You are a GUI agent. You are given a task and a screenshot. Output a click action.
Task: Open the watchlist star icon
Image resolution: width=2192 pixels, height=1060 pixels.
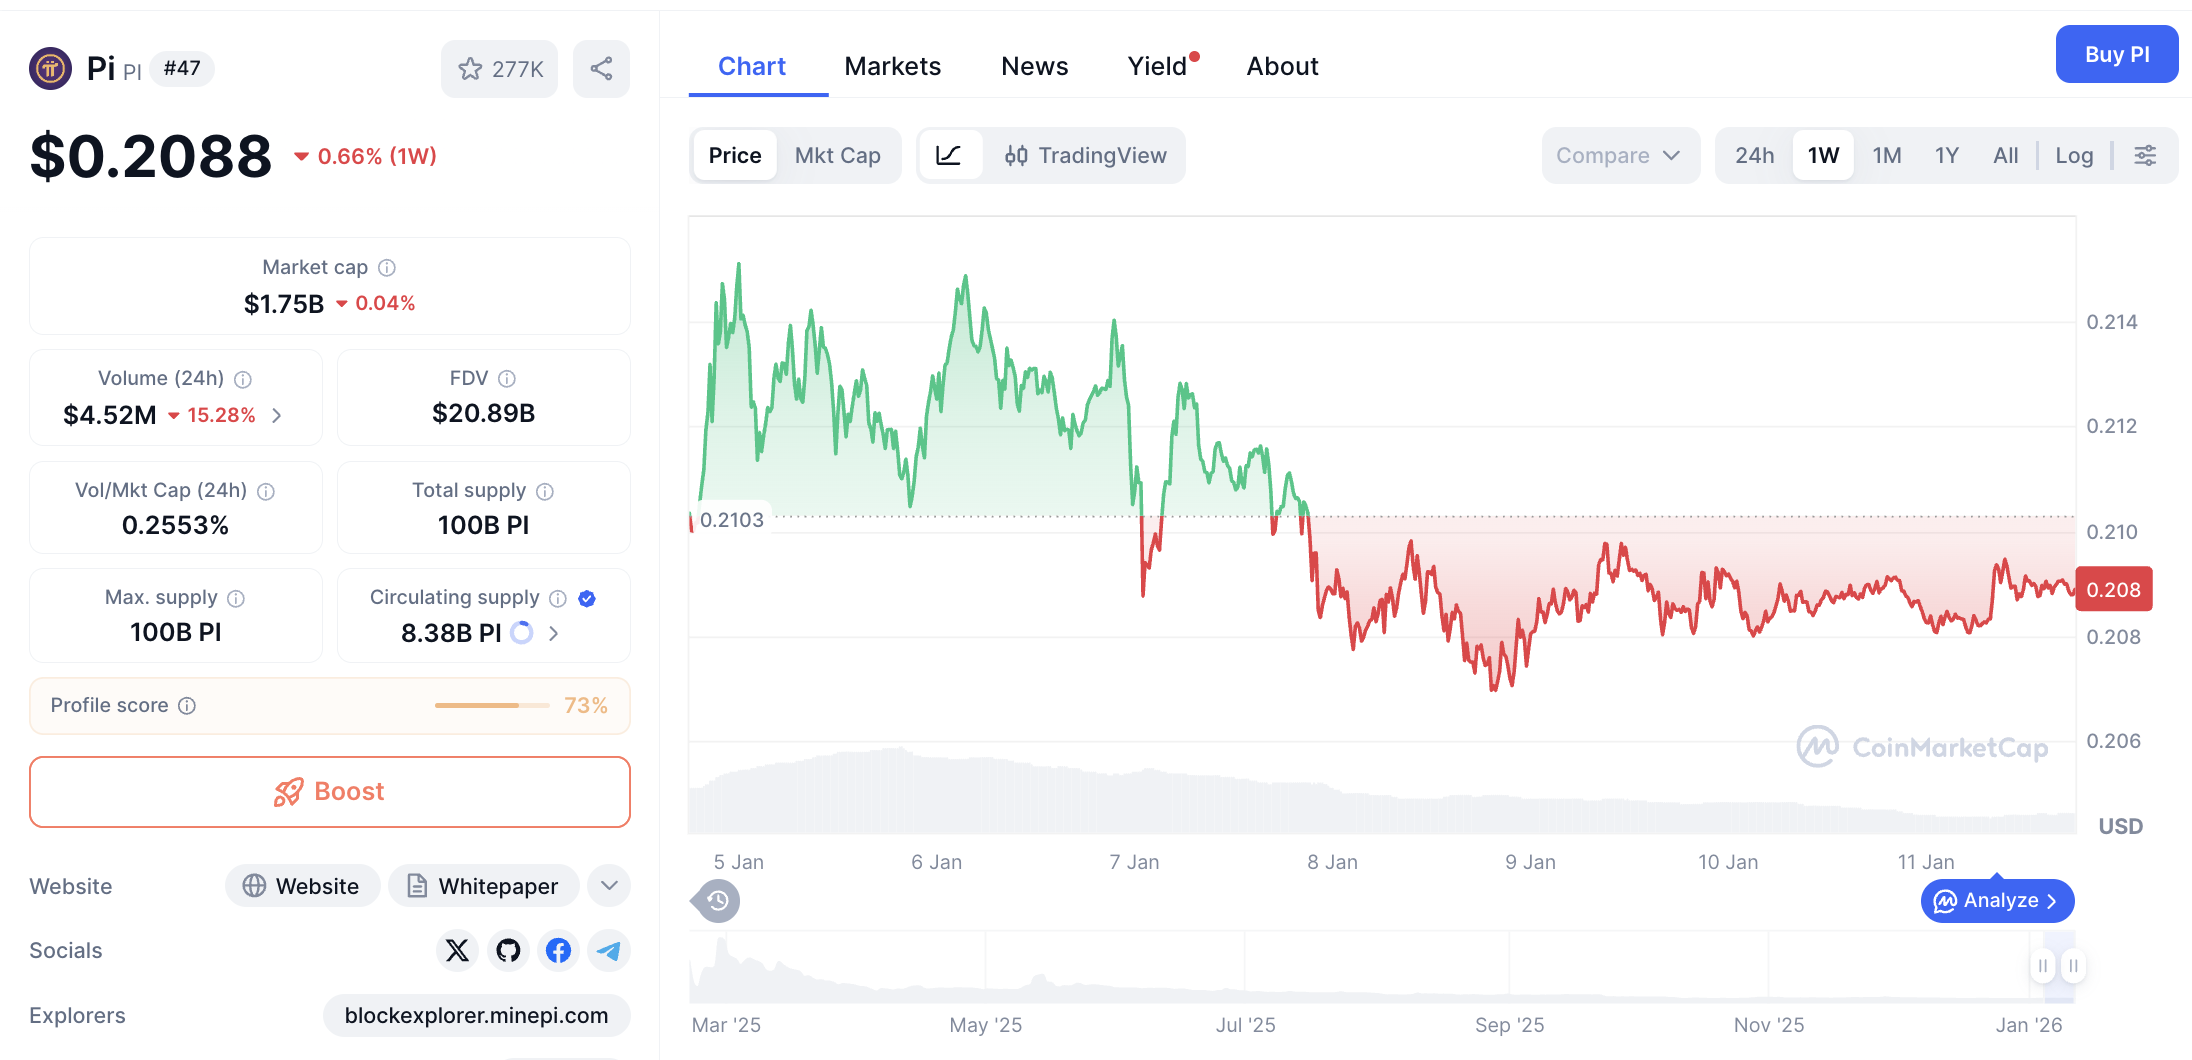coord(470,68)
